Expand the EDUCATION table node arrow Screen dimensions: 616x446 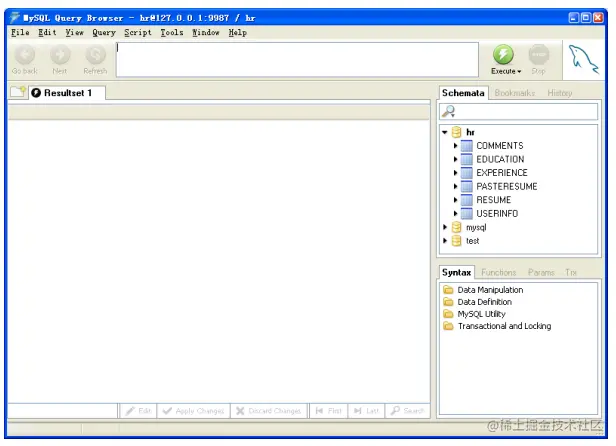point(455,159)
